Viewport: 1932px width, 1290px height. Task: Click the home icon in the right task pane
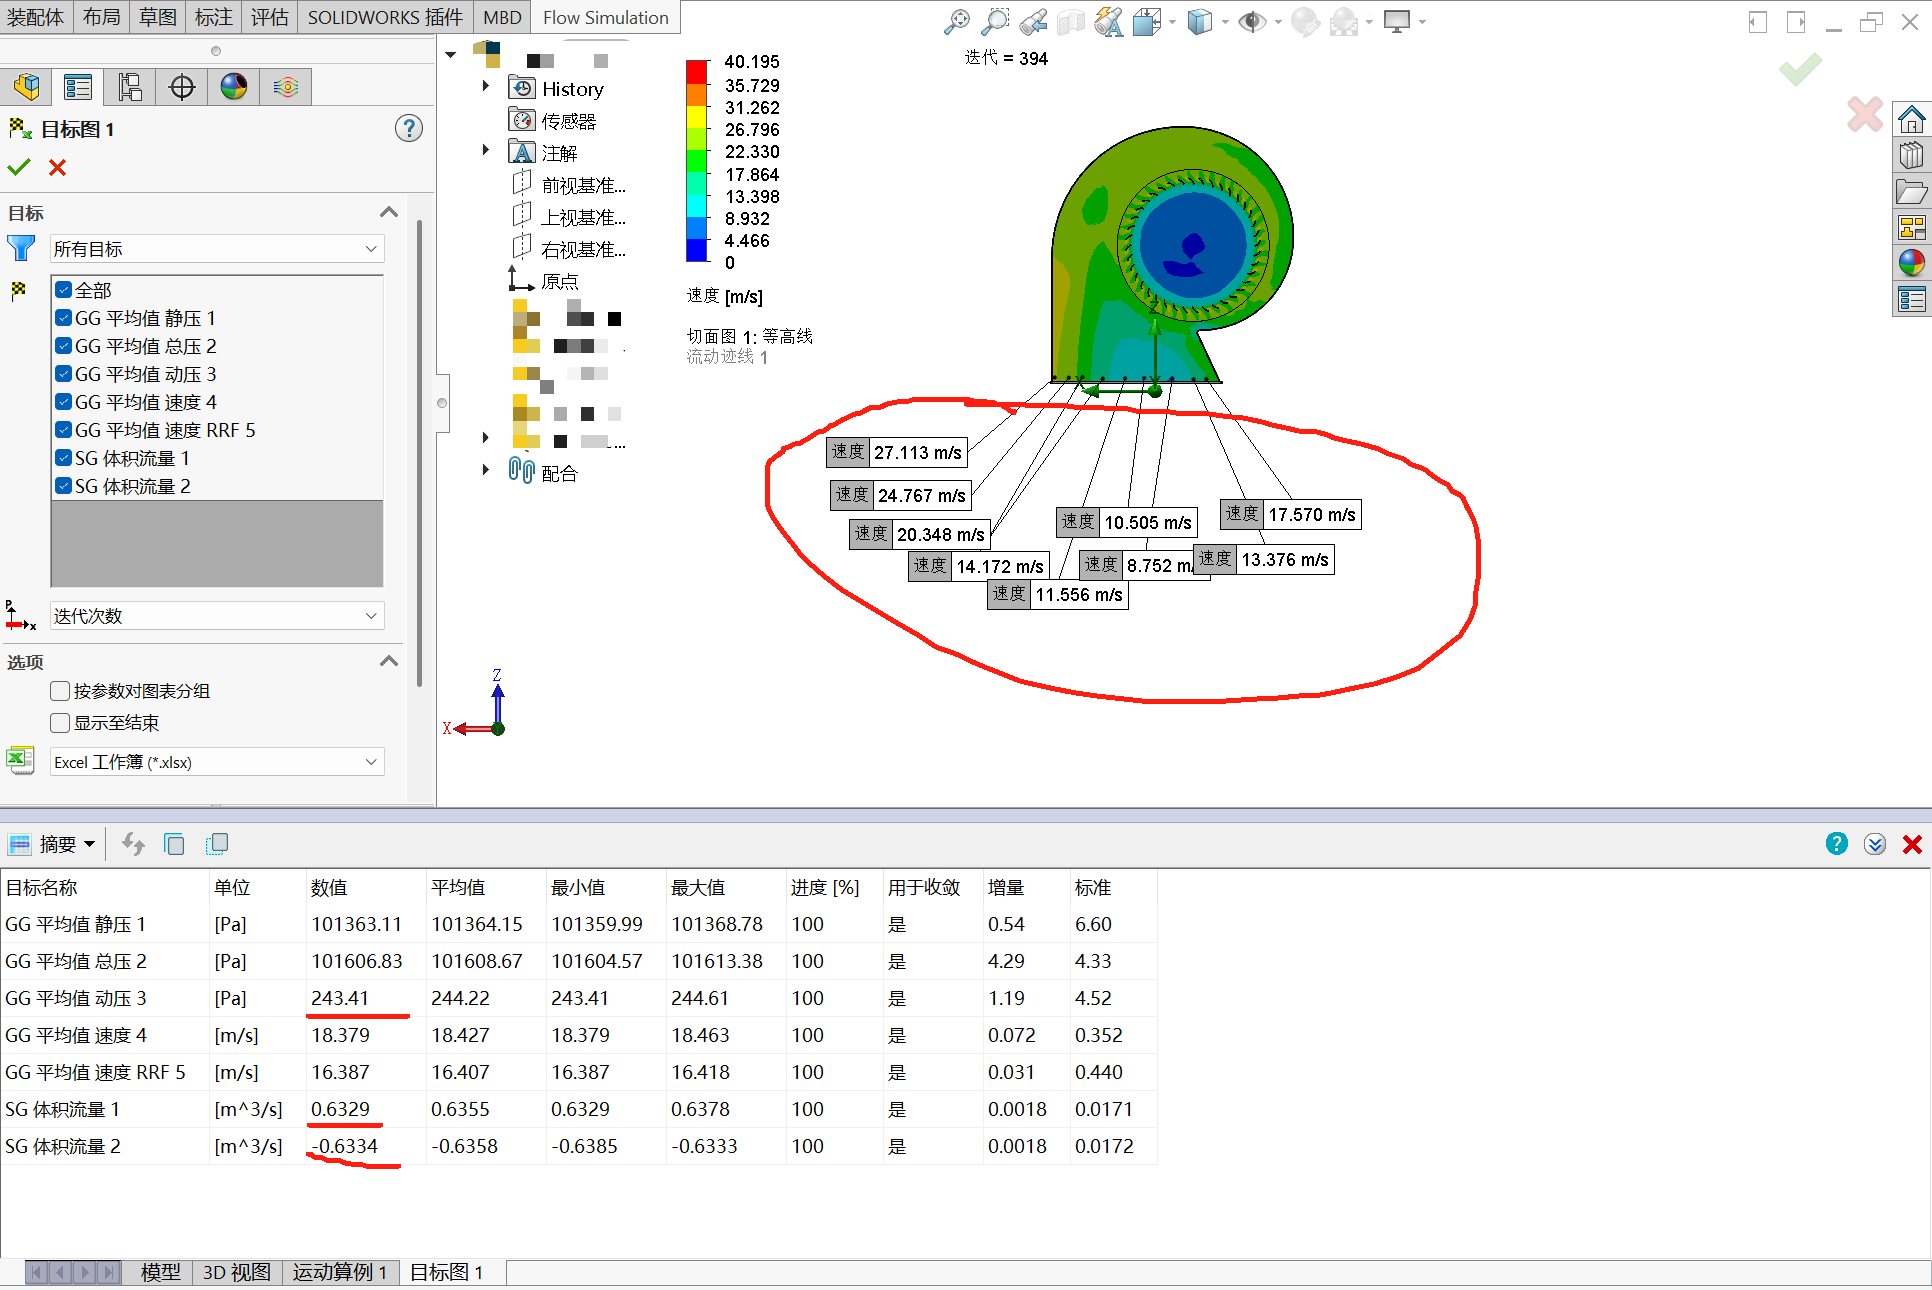pyautogui.click(x=1911, y=121)
